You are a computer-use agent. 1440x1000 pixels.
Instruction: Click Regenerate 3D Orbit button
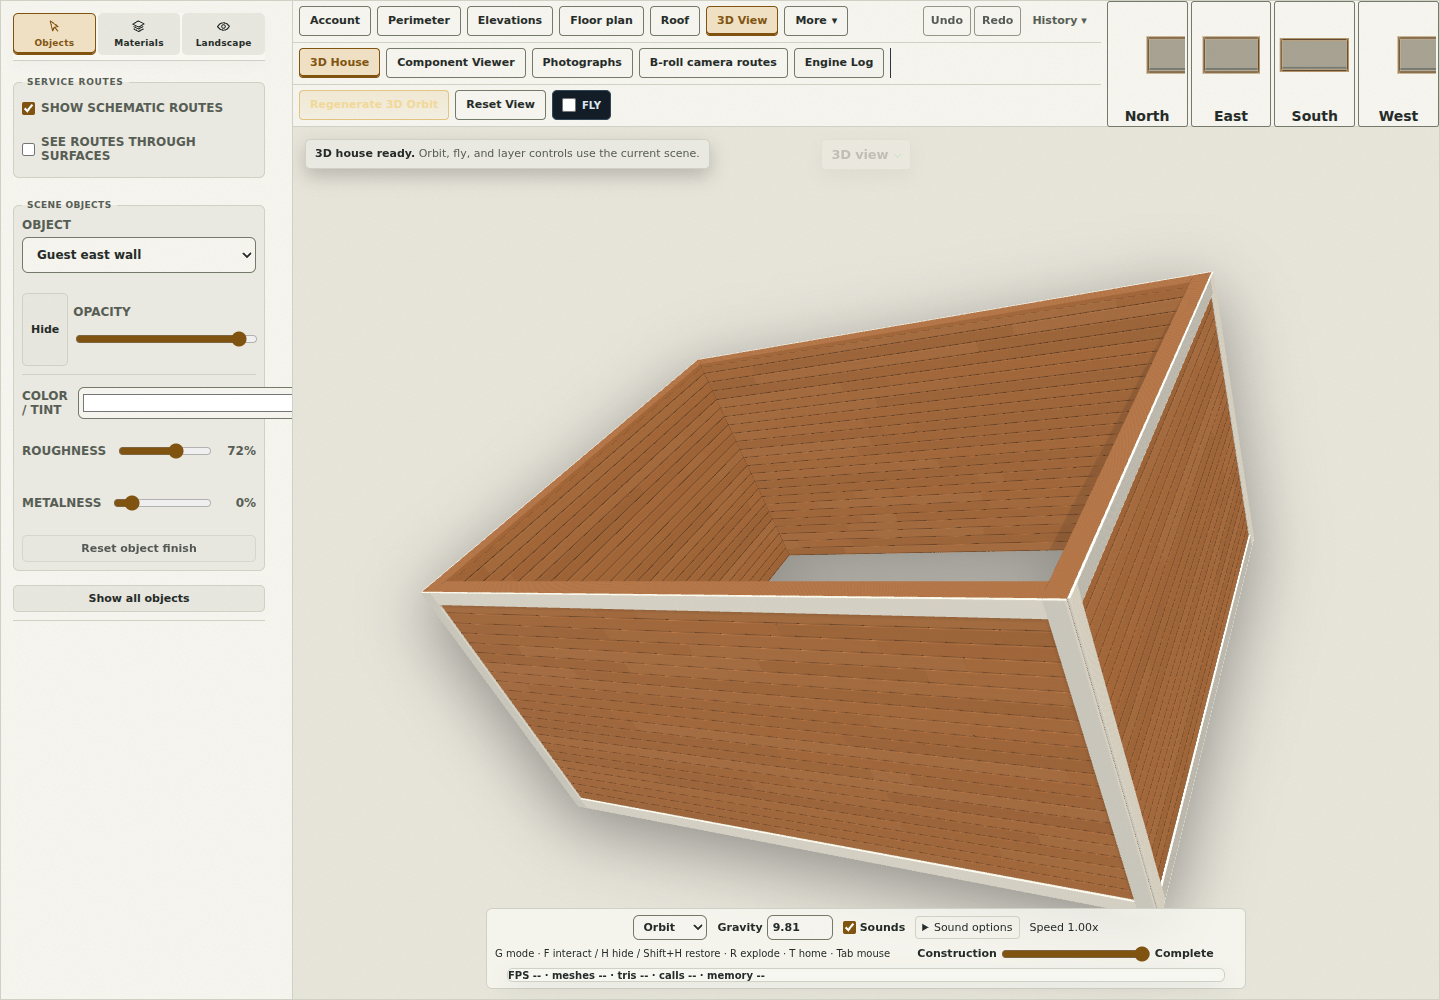(x=374, y=105)
